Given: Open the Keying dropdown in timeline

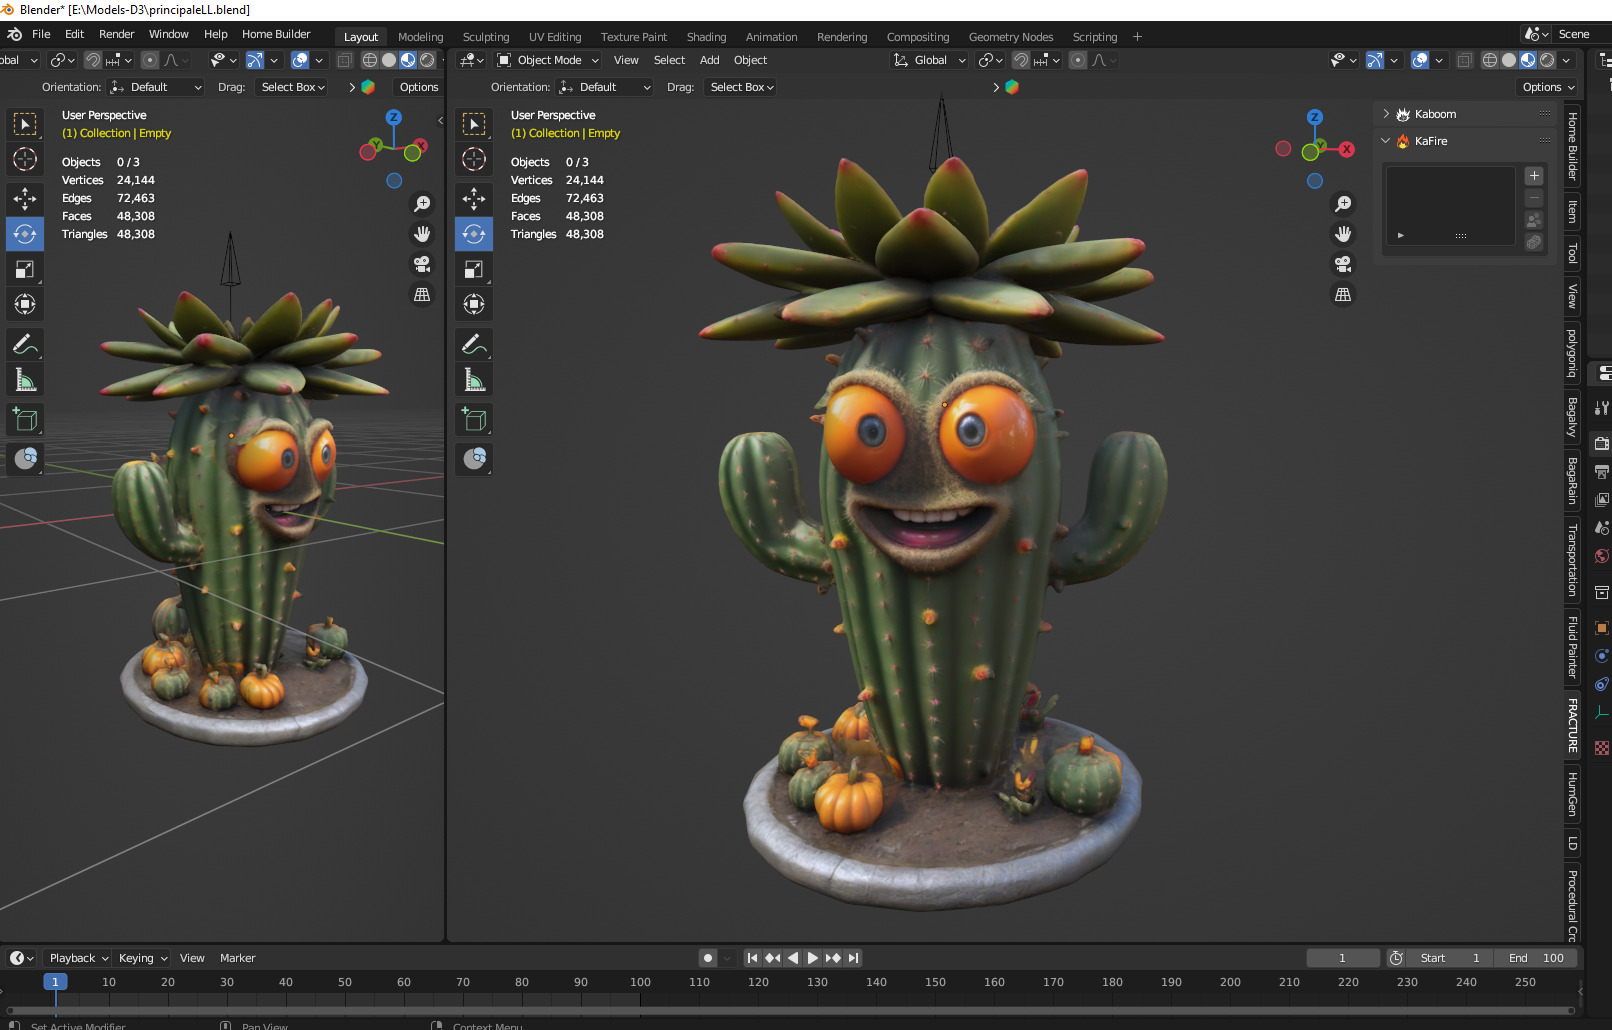Looking at the screenshot, I should click(x=143, y=958).
